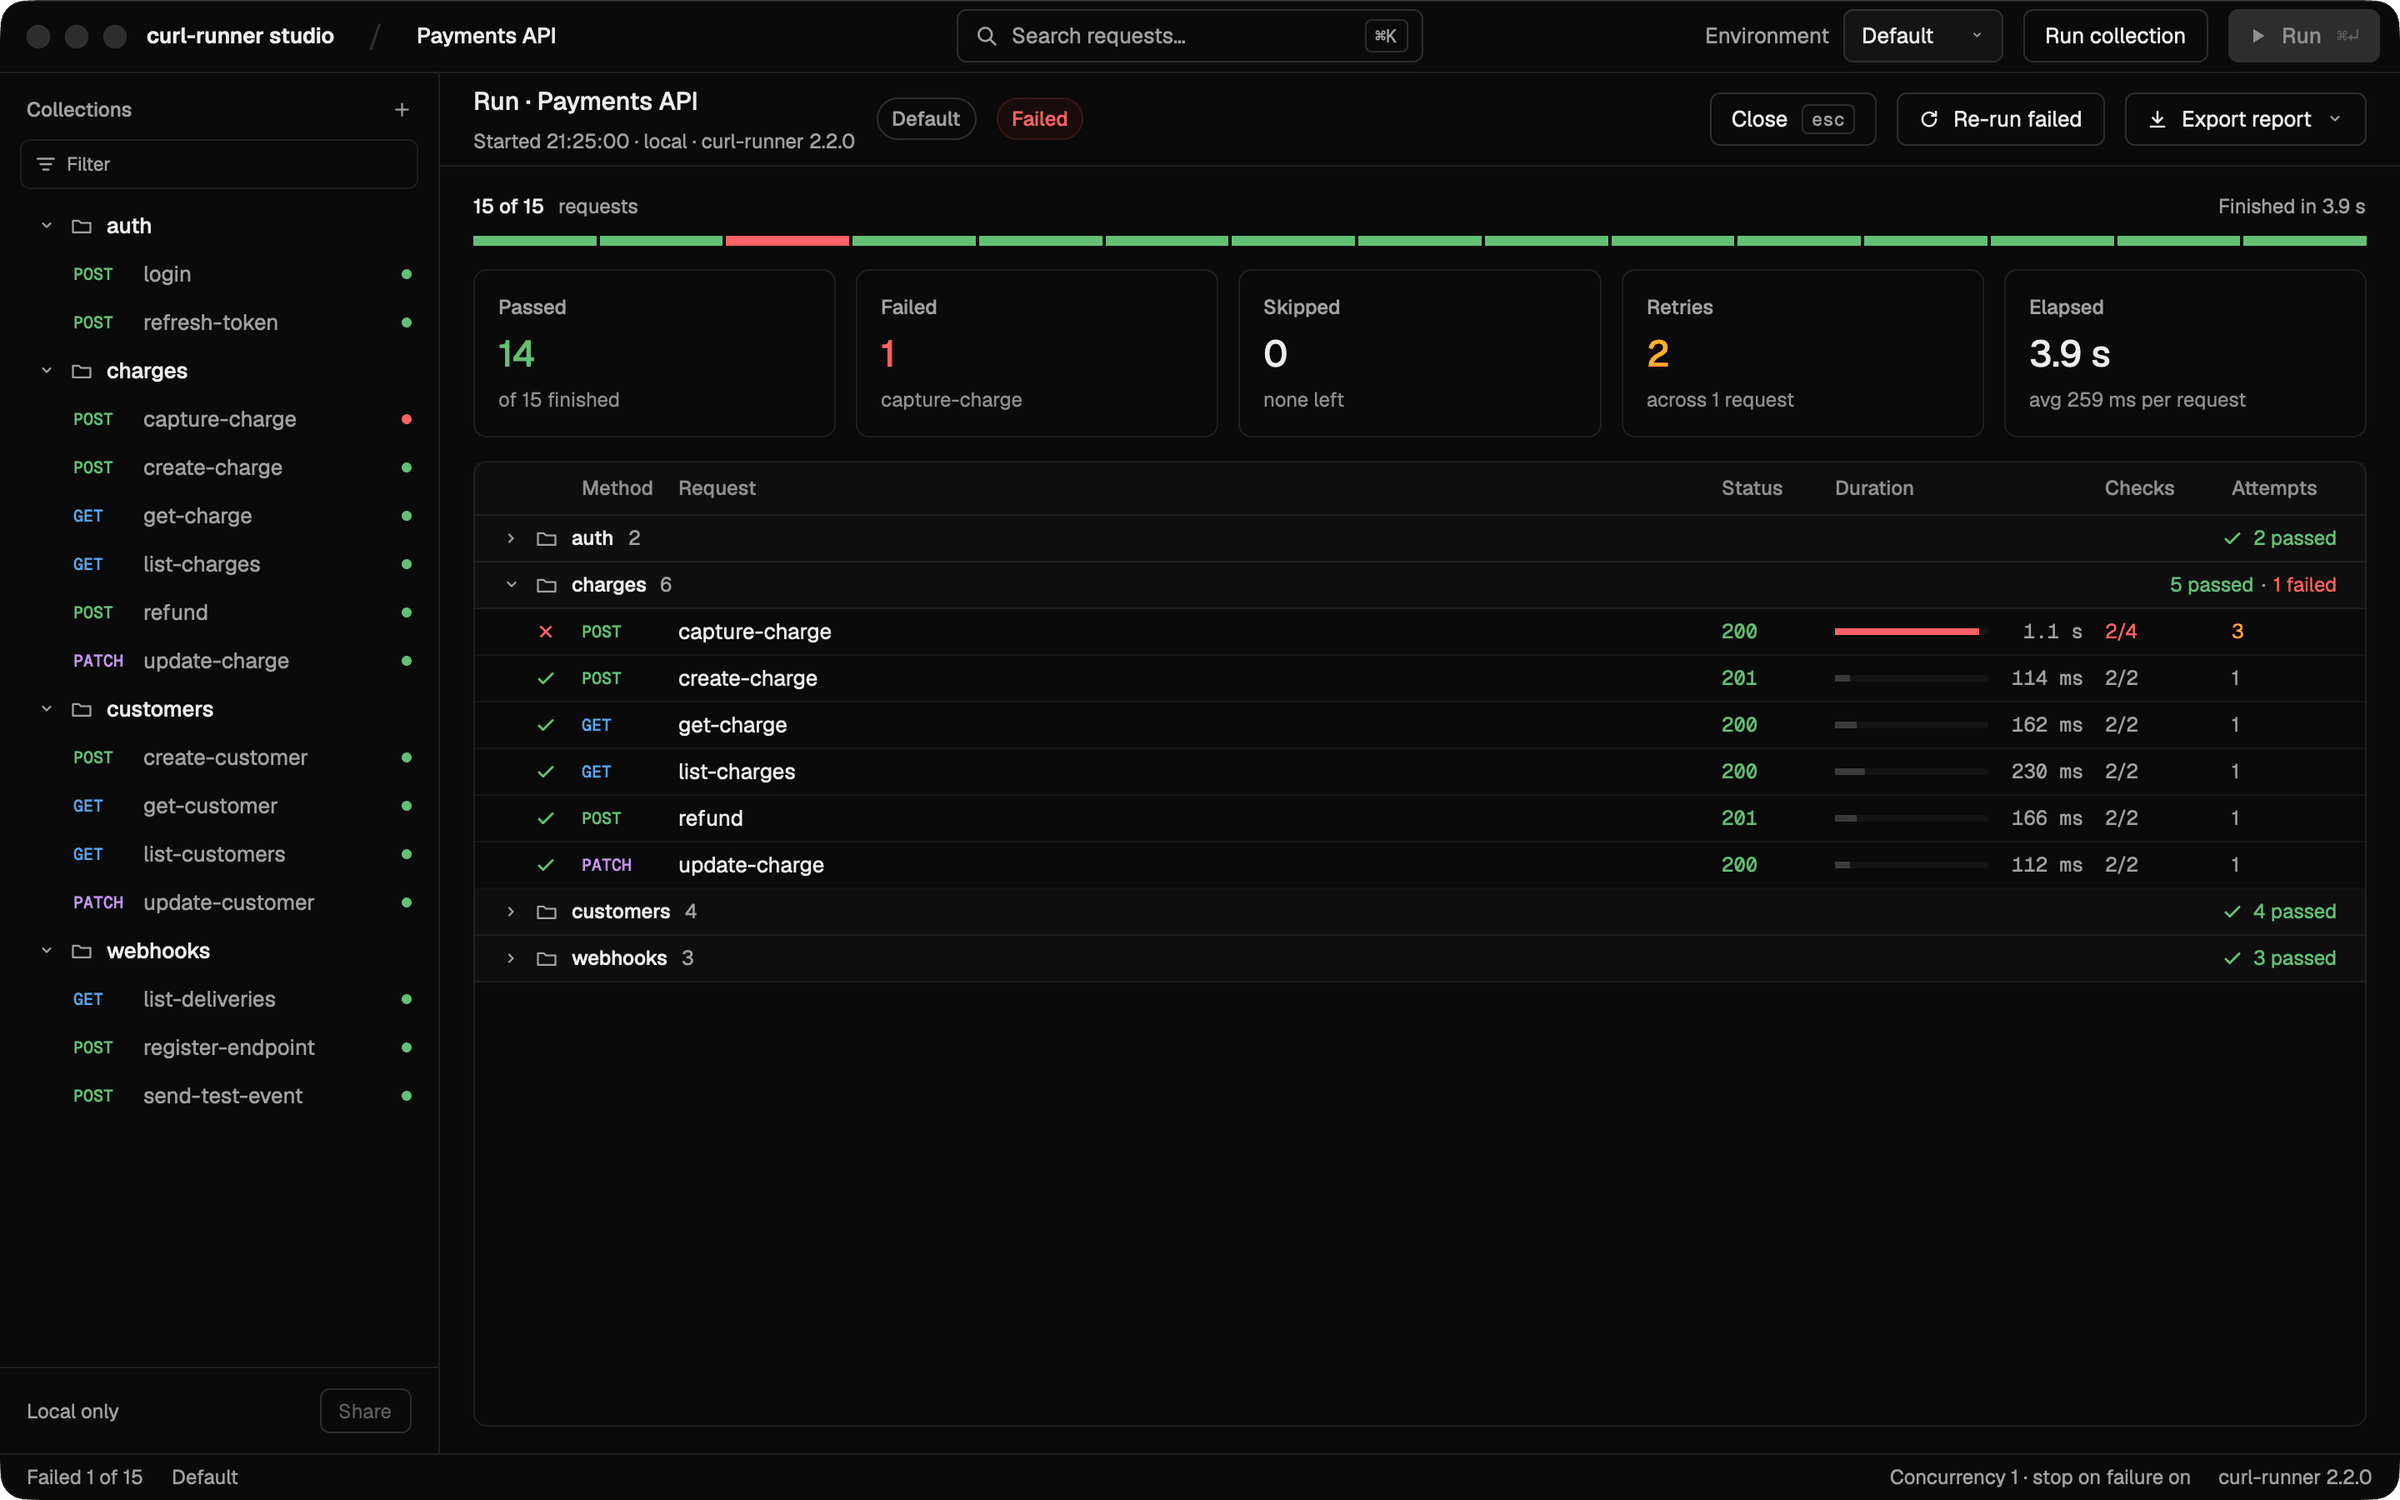Click the ⌘K shortcut badge in search
The width and height of the screenshot is (2400, 1500).
coord(1386,36)
